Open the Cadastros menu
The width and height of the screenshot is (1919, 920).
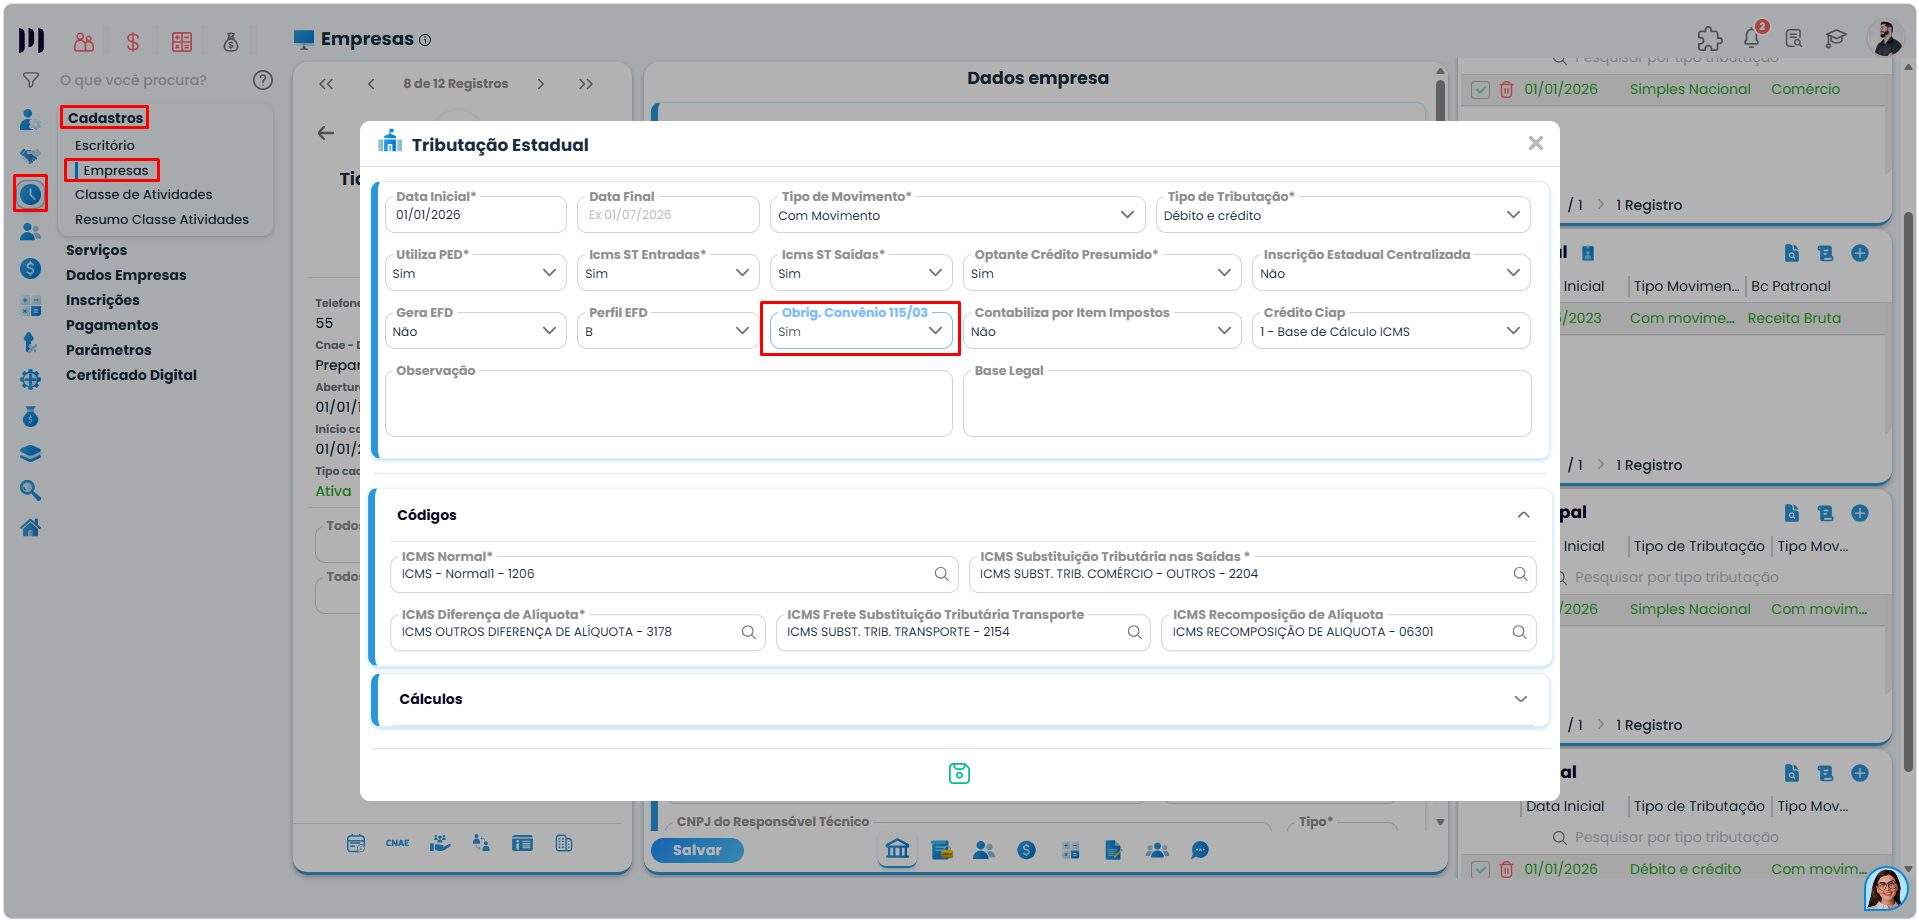(105, 118)
